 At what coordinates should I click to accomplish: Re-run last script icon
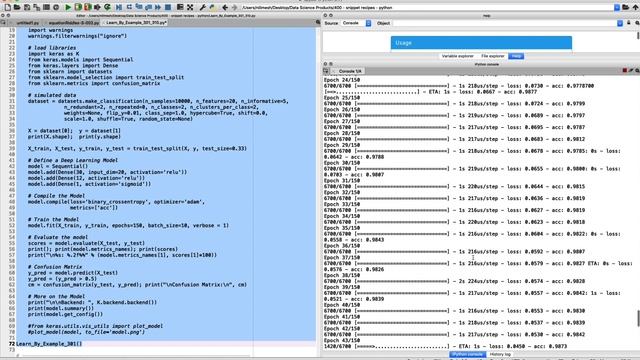(107, 7)
